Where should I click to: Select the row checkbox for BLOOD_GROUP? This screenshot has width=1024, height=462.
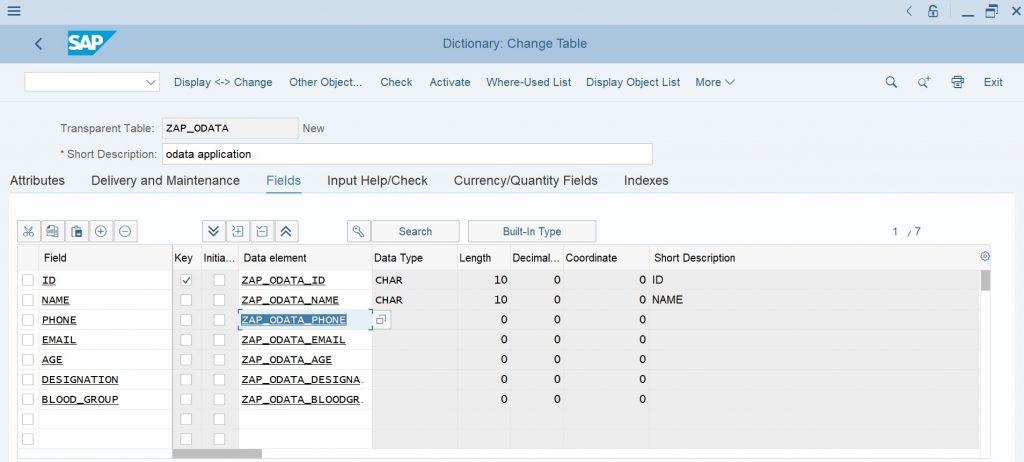[x=27, y=399]
